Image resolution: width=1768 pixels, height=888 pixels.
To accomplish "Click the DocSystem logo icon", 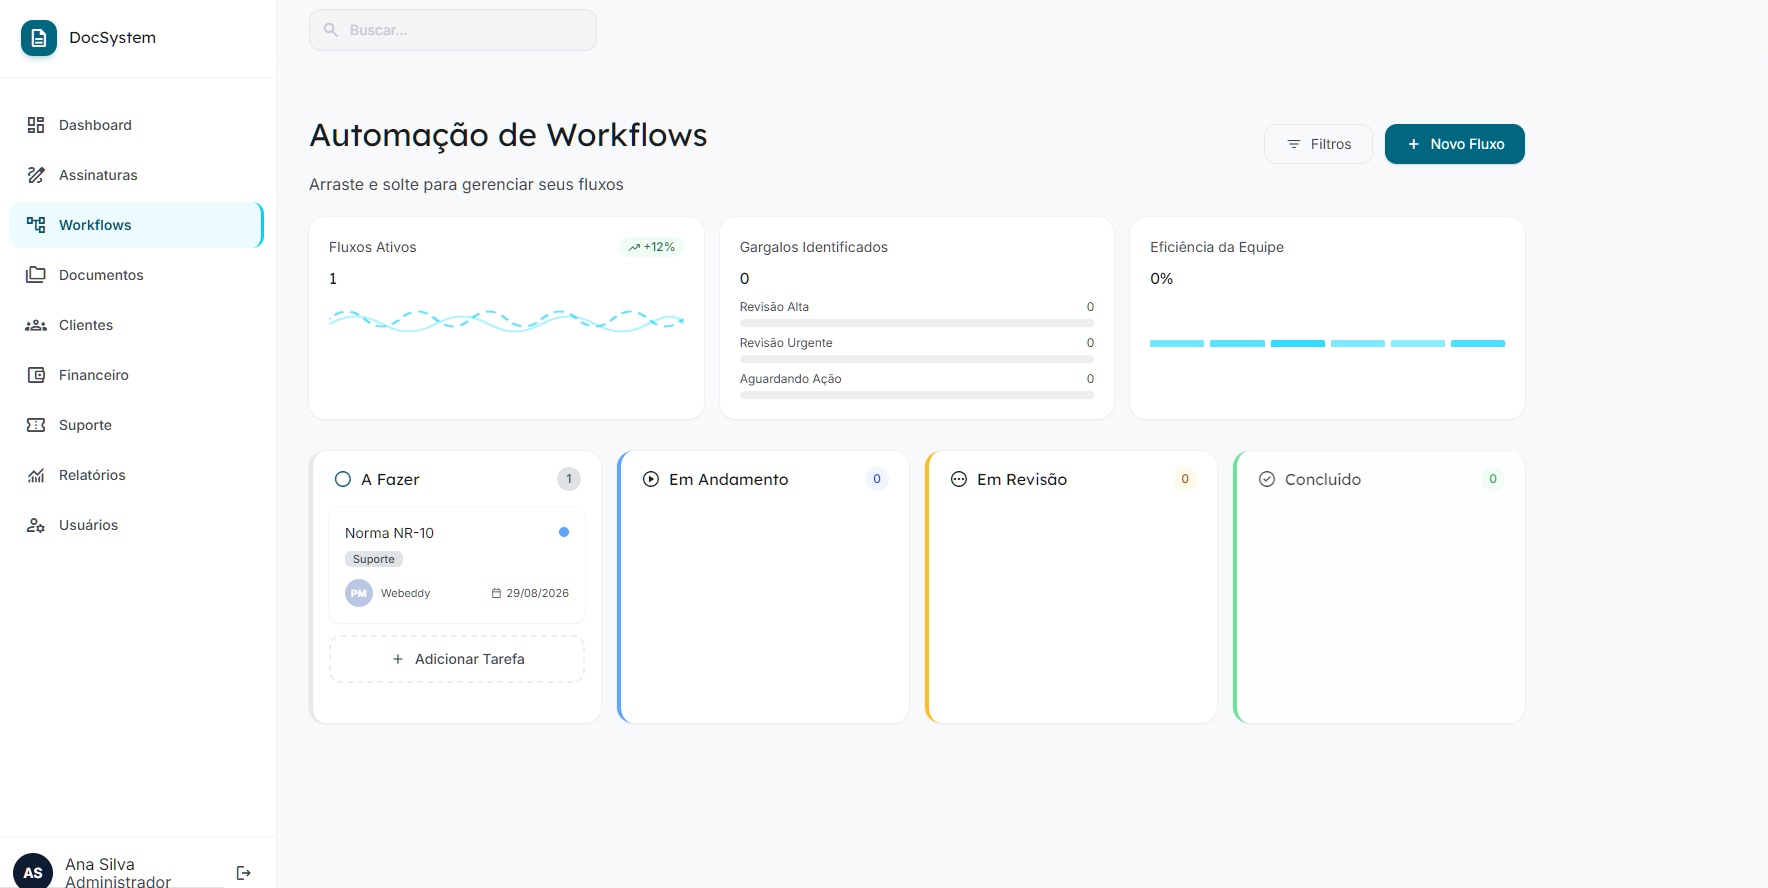I will [x=39, y=38].
